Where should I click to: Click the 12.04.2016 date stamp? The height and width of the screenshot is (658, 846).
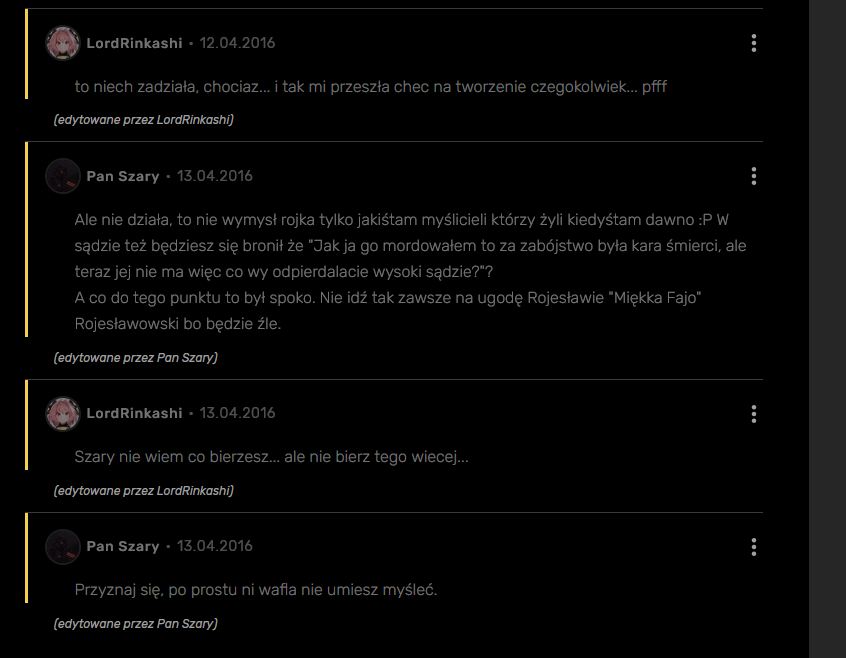coord(237,43)
